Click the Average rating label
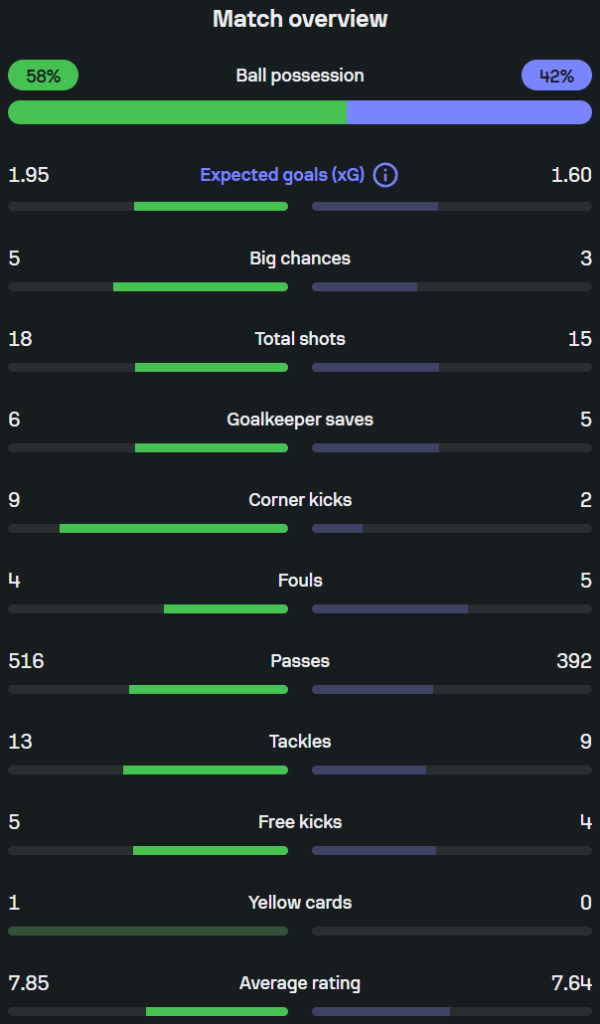The height and width of the screenshot is (1024, 600). click(300, 983)
